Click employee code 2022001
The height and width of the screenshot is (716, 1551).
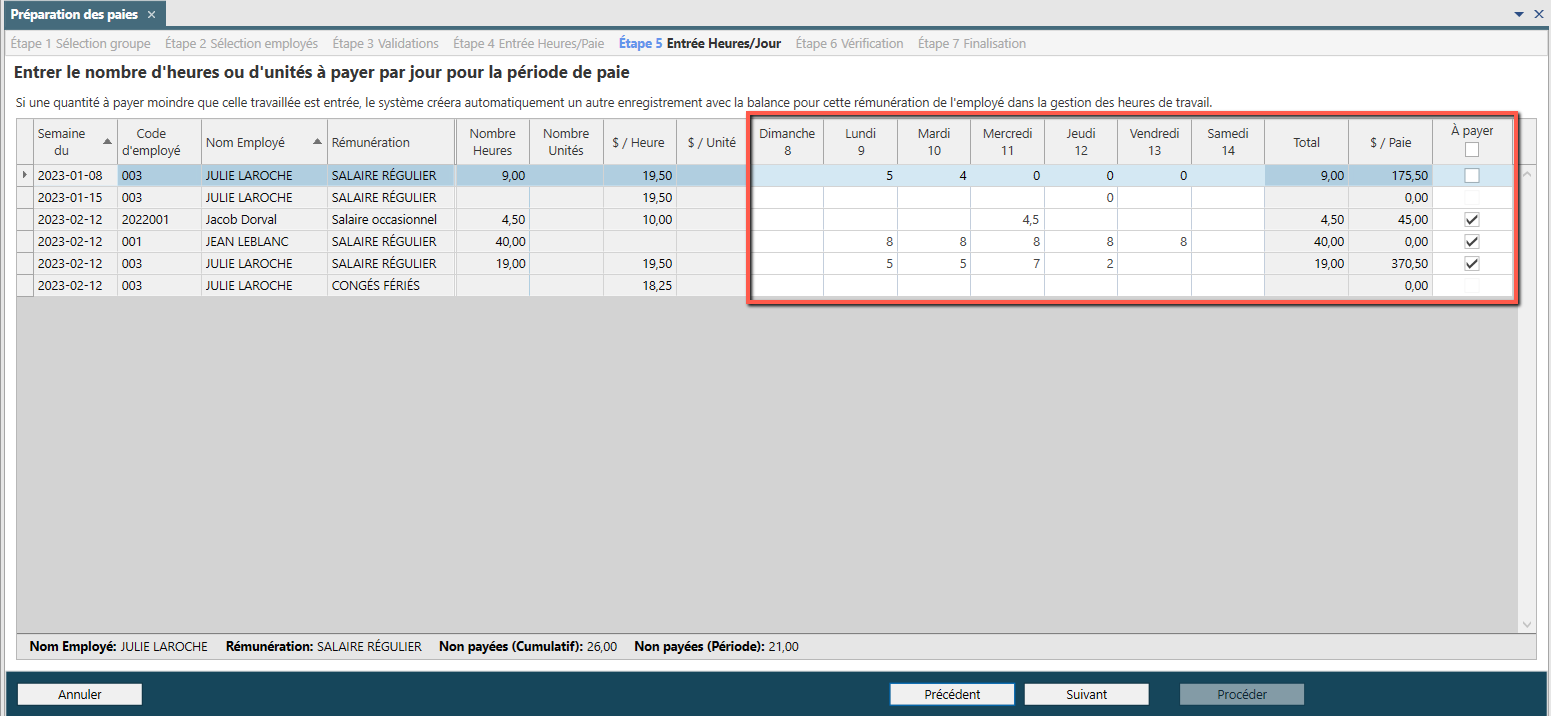(x=159, y=220)
